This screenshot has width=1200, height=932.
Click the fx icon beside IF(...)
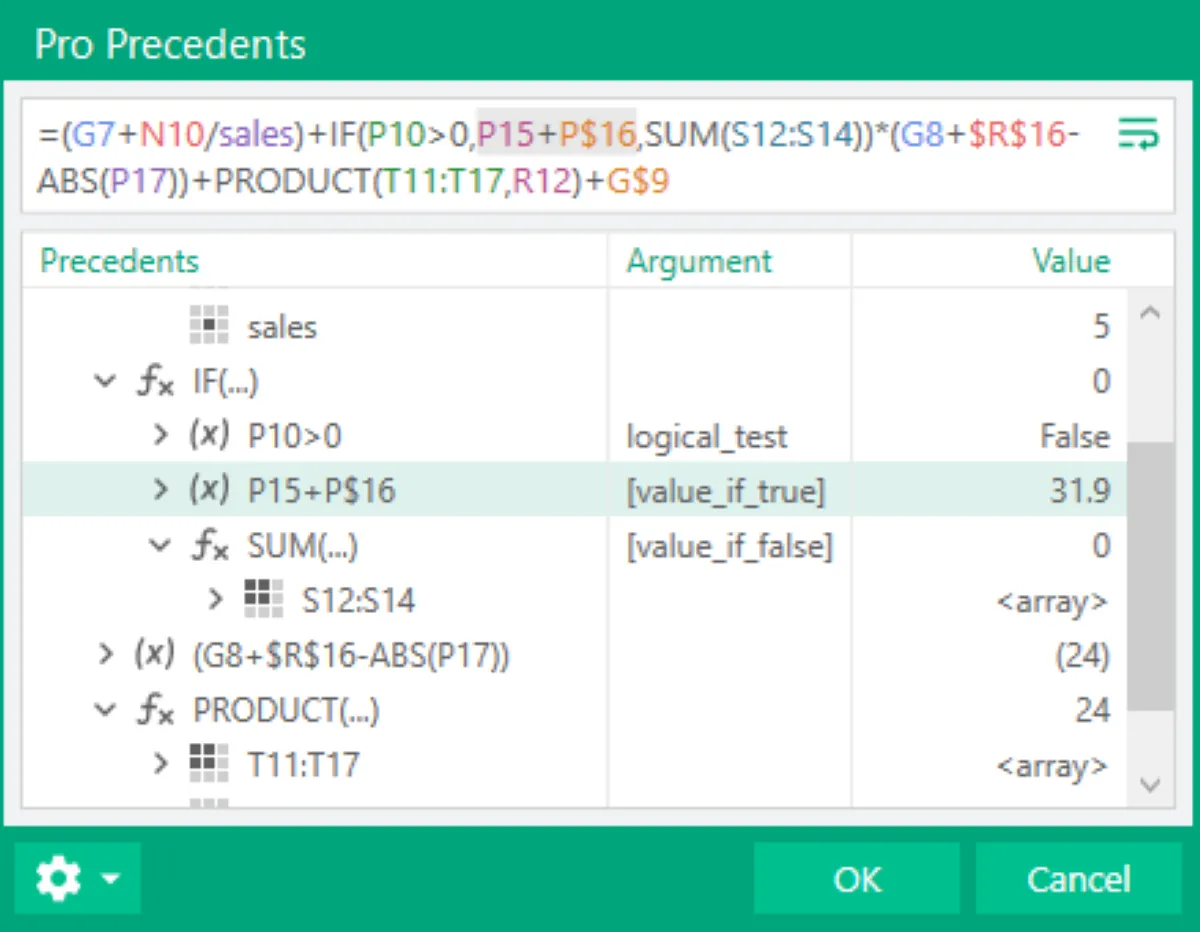tap(156, 381)
